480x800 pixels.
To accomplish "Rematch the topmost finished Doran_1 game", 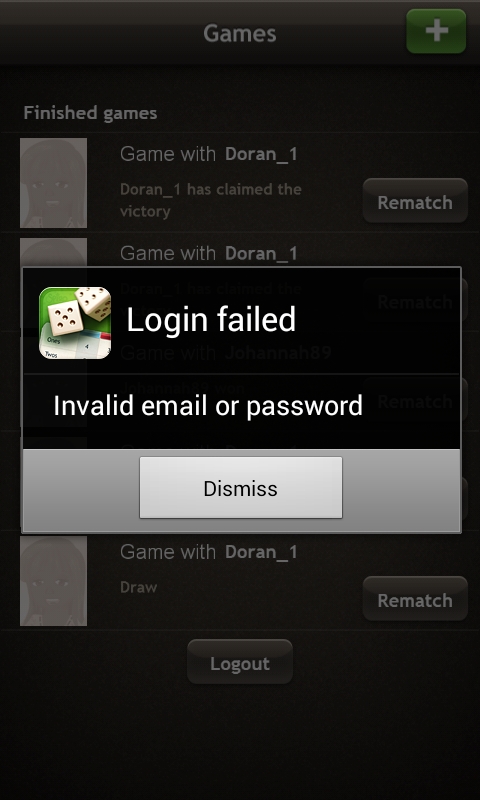I will pos(415,201).
